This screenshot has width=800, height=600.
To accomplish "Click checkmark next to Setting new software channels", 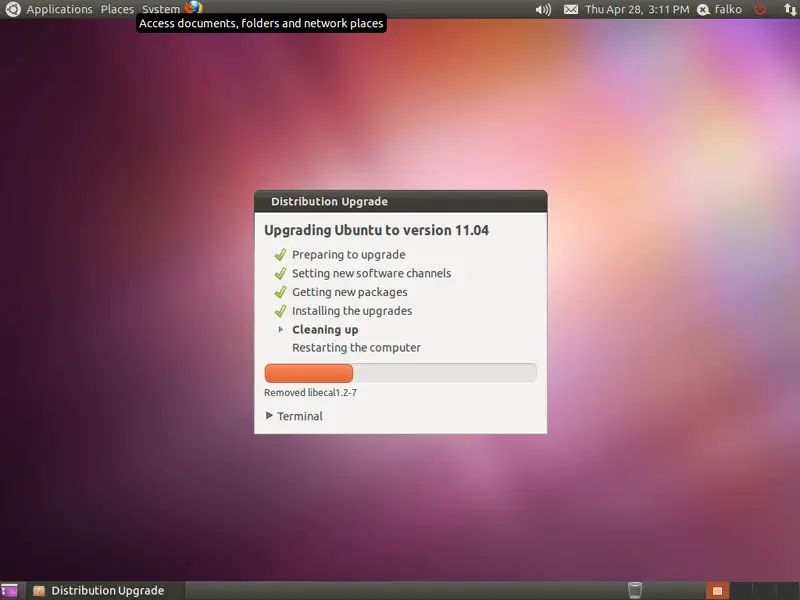I will 280,273.
